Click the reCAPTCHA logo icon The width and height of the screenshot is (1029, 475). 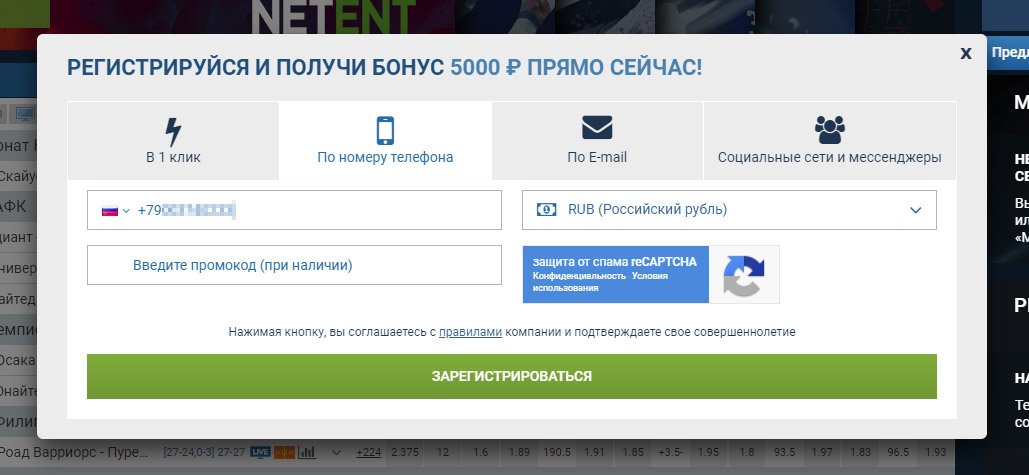[744, 275]
